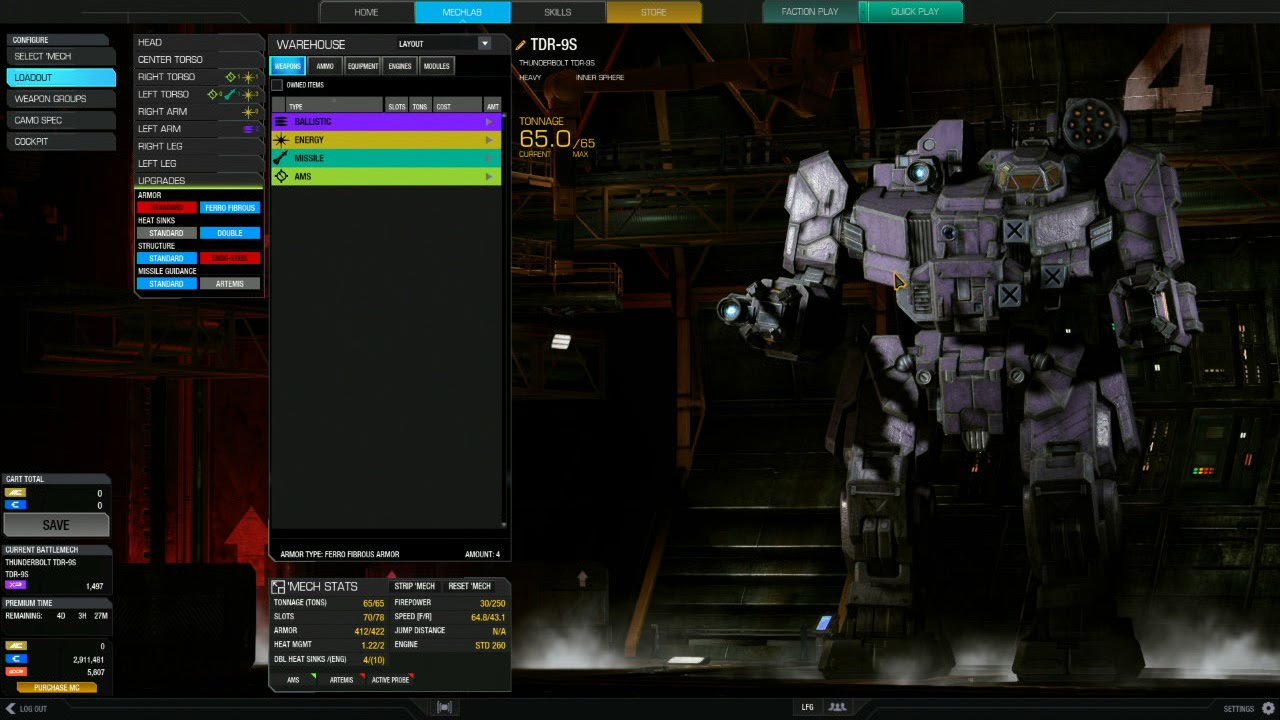Select Artemis missile guidance
1280x720 pixels.
[x=230, y=284]
